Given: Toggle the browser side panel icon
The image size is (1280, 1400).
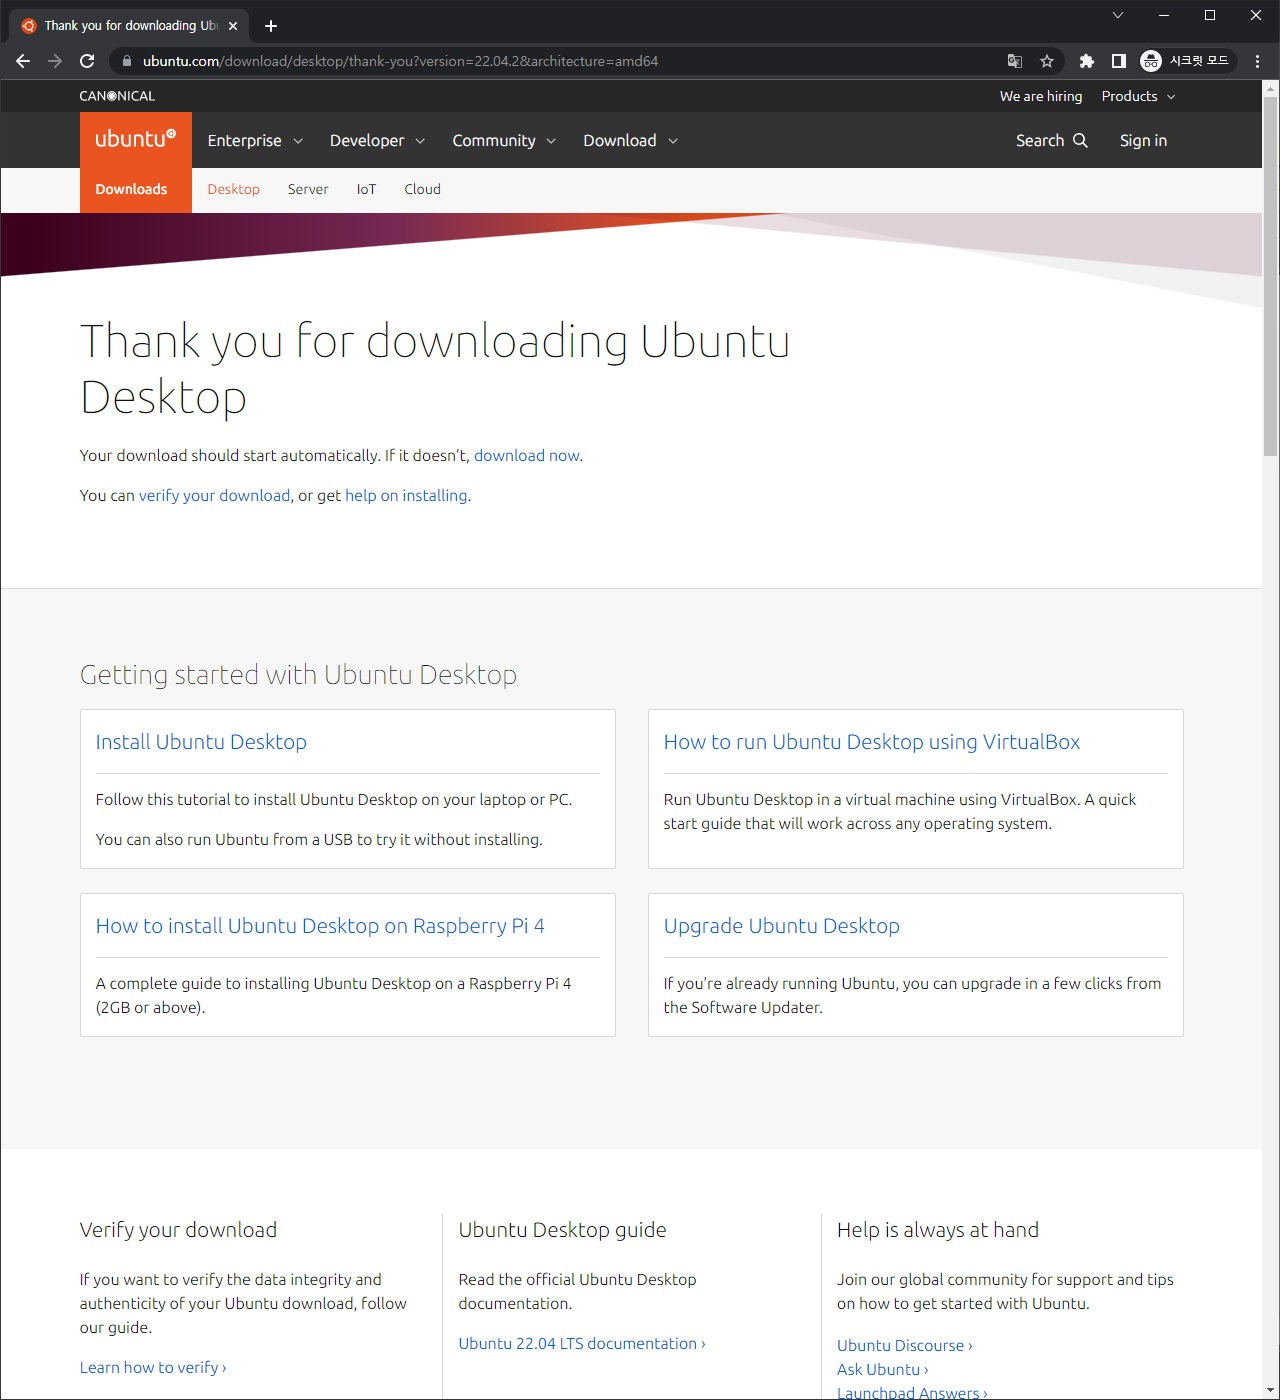Looking at the screenshot, I should pos(1119,61).
